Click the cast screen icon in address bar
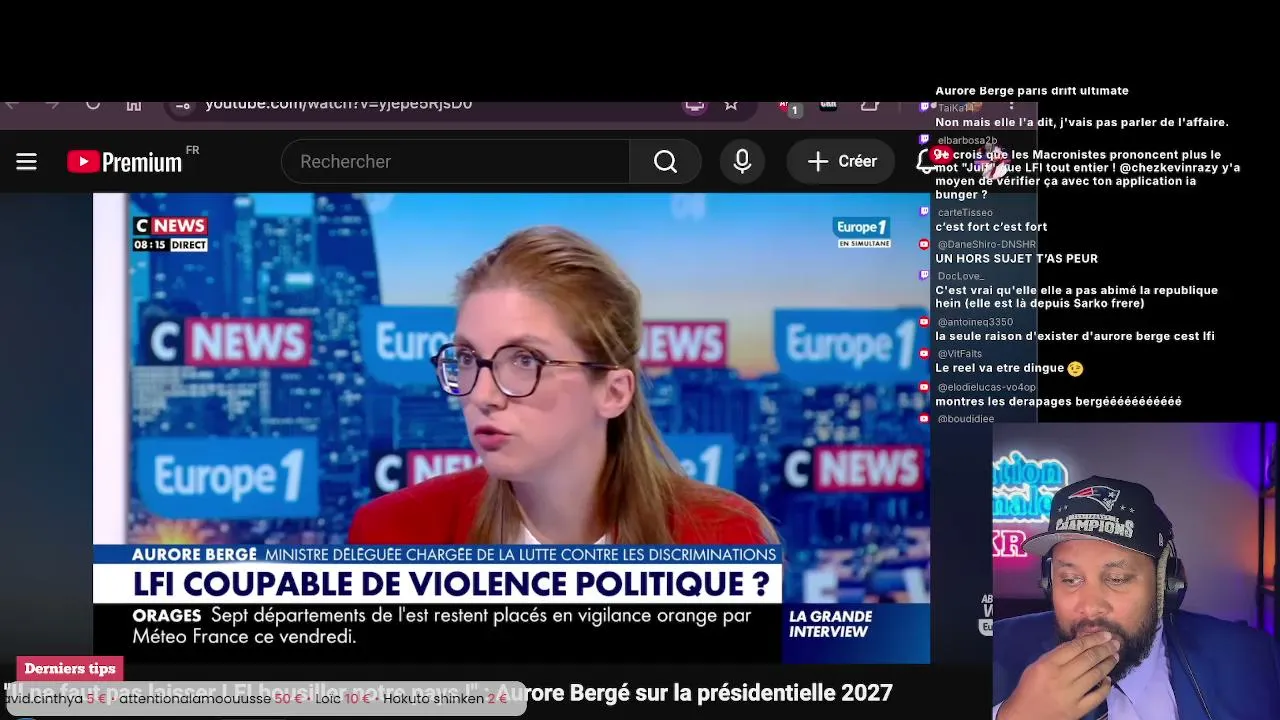This screenshot has height=720, width=1280. [x=694, y=104]
